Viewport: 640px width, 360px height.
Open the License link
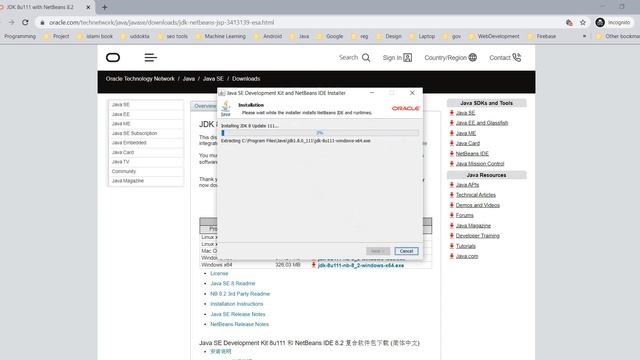pos(219,273)
